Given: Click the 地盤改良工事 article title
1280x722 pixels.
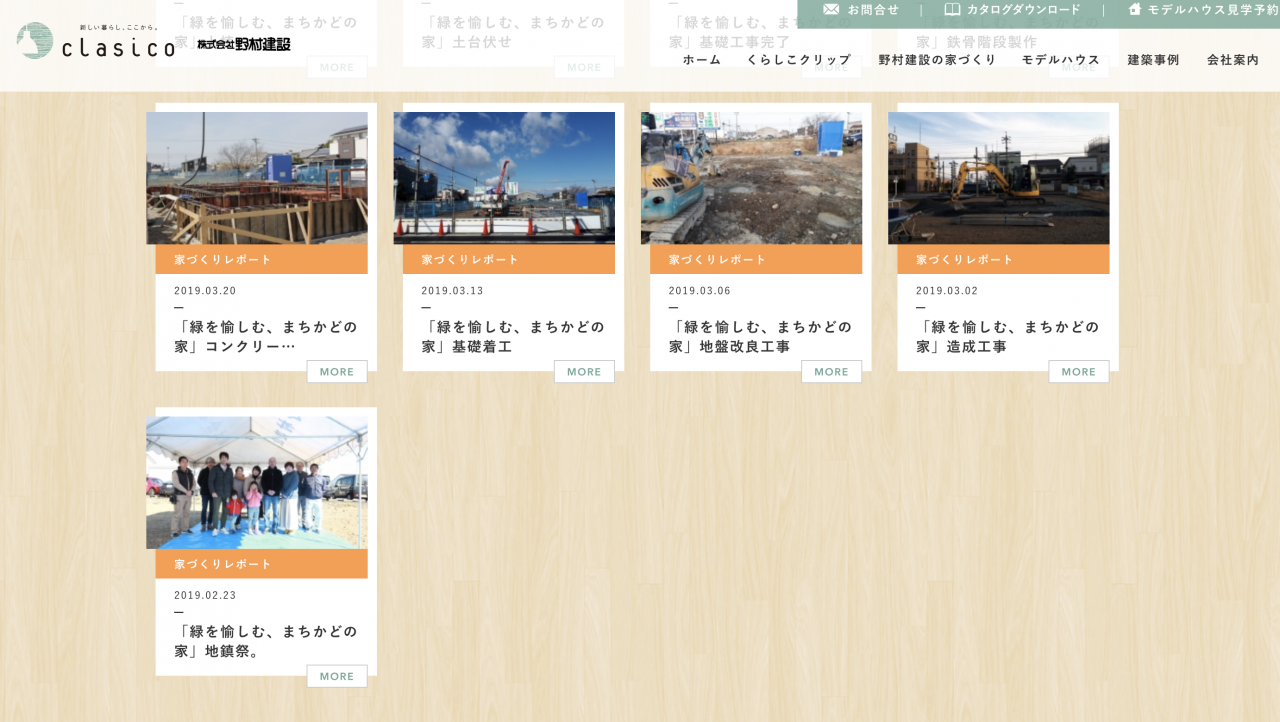Looking at the screenshot, I should 760,337.
